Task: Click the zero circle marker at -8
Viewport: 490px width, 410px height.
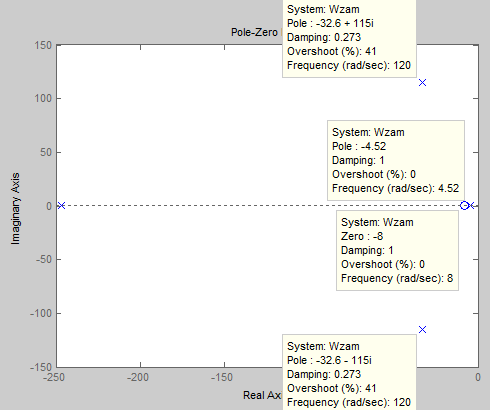Action: (x=464, y=206)
